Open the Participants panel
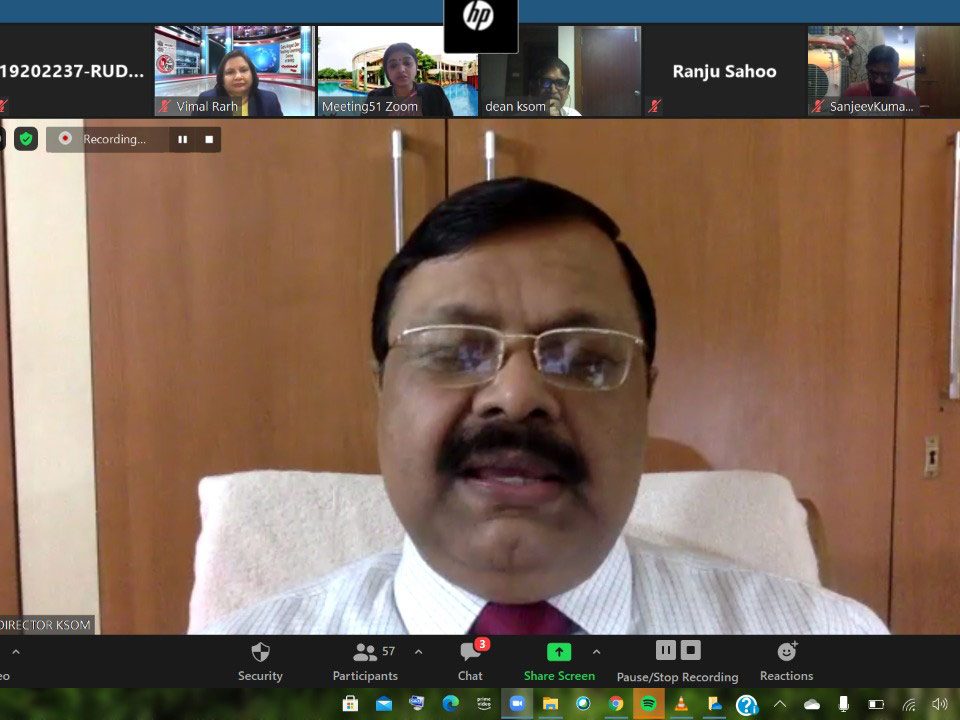 (x=365, y=662)
